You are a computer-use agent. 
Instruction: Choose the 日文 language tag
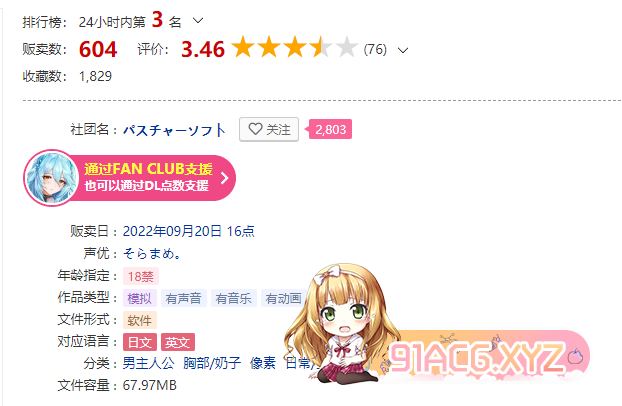click(140, 342)
